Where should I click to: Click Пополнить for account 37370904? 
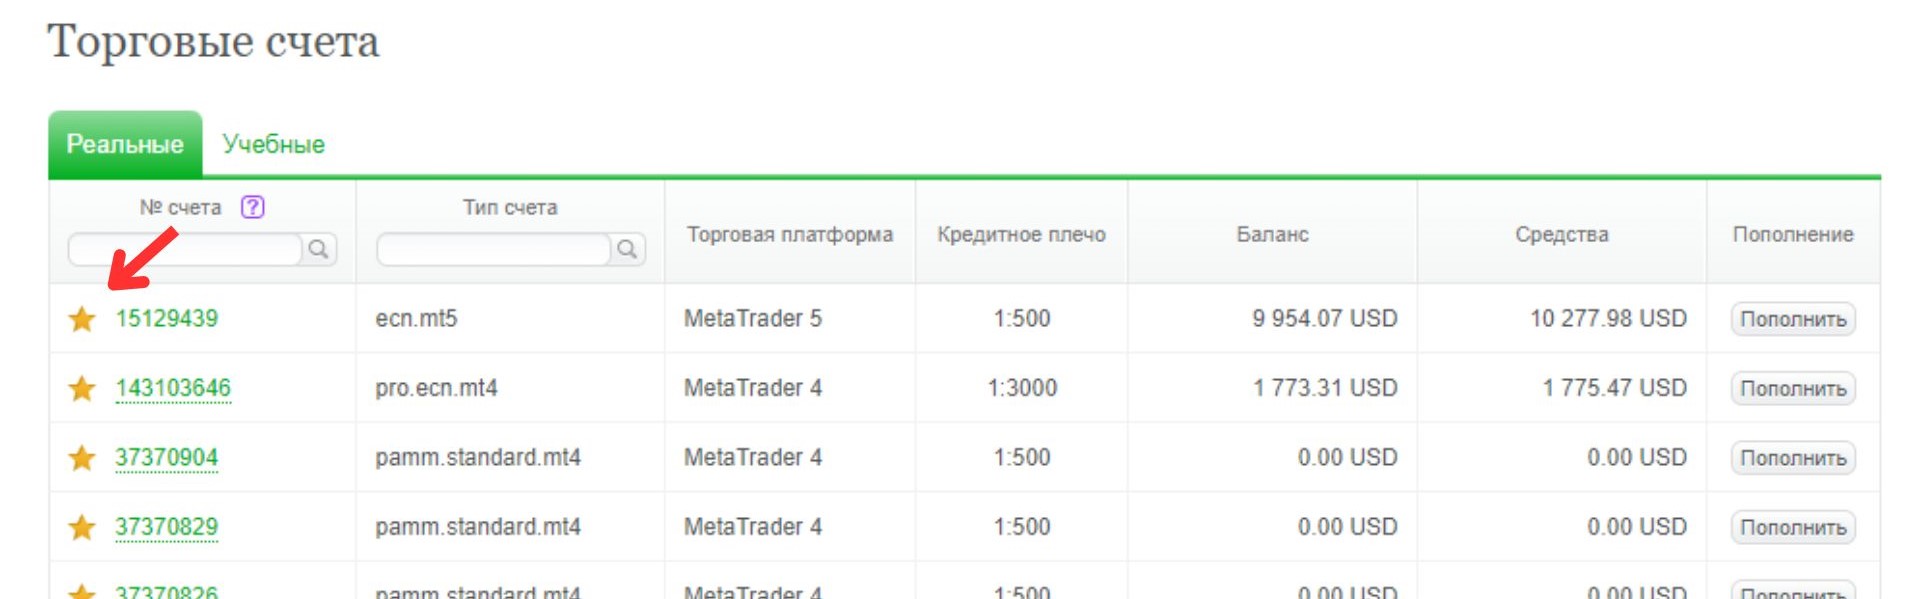pos(1793,458)
